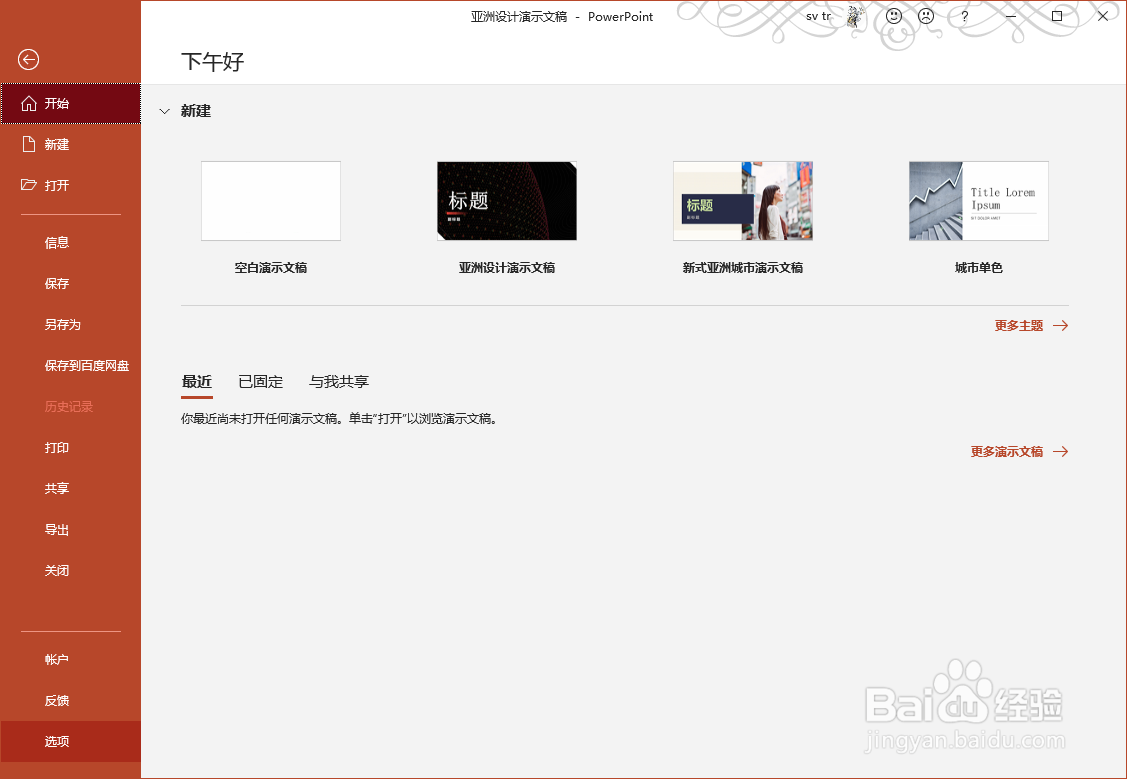The height and width of the screenshot is (779, 1127).
Task: Click the new document icon beside 新建
Action: [29, 144]
